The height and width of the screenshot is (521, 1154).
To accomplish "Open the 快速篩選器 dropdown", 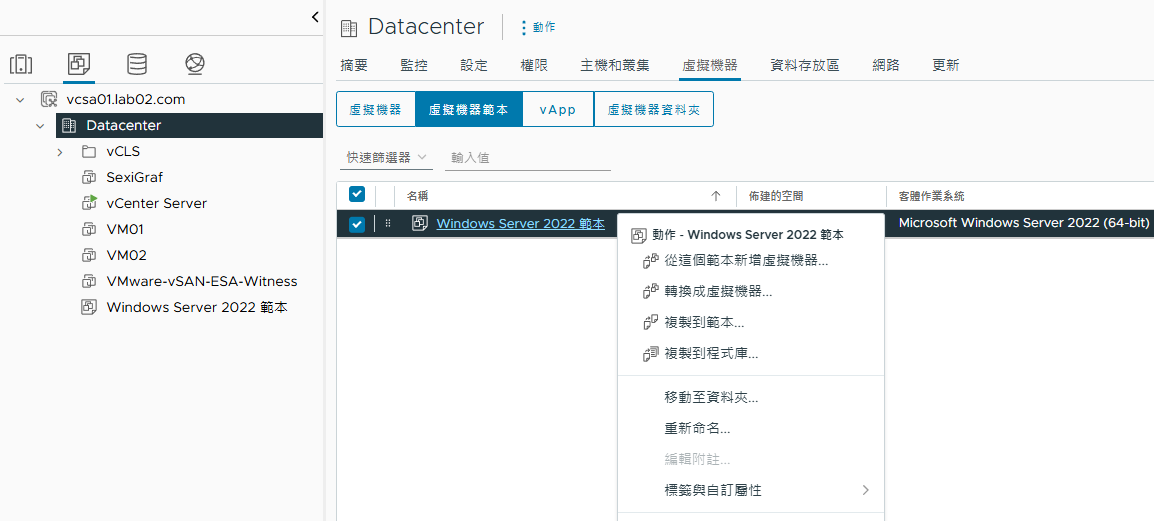I will (x=386, y=157).
